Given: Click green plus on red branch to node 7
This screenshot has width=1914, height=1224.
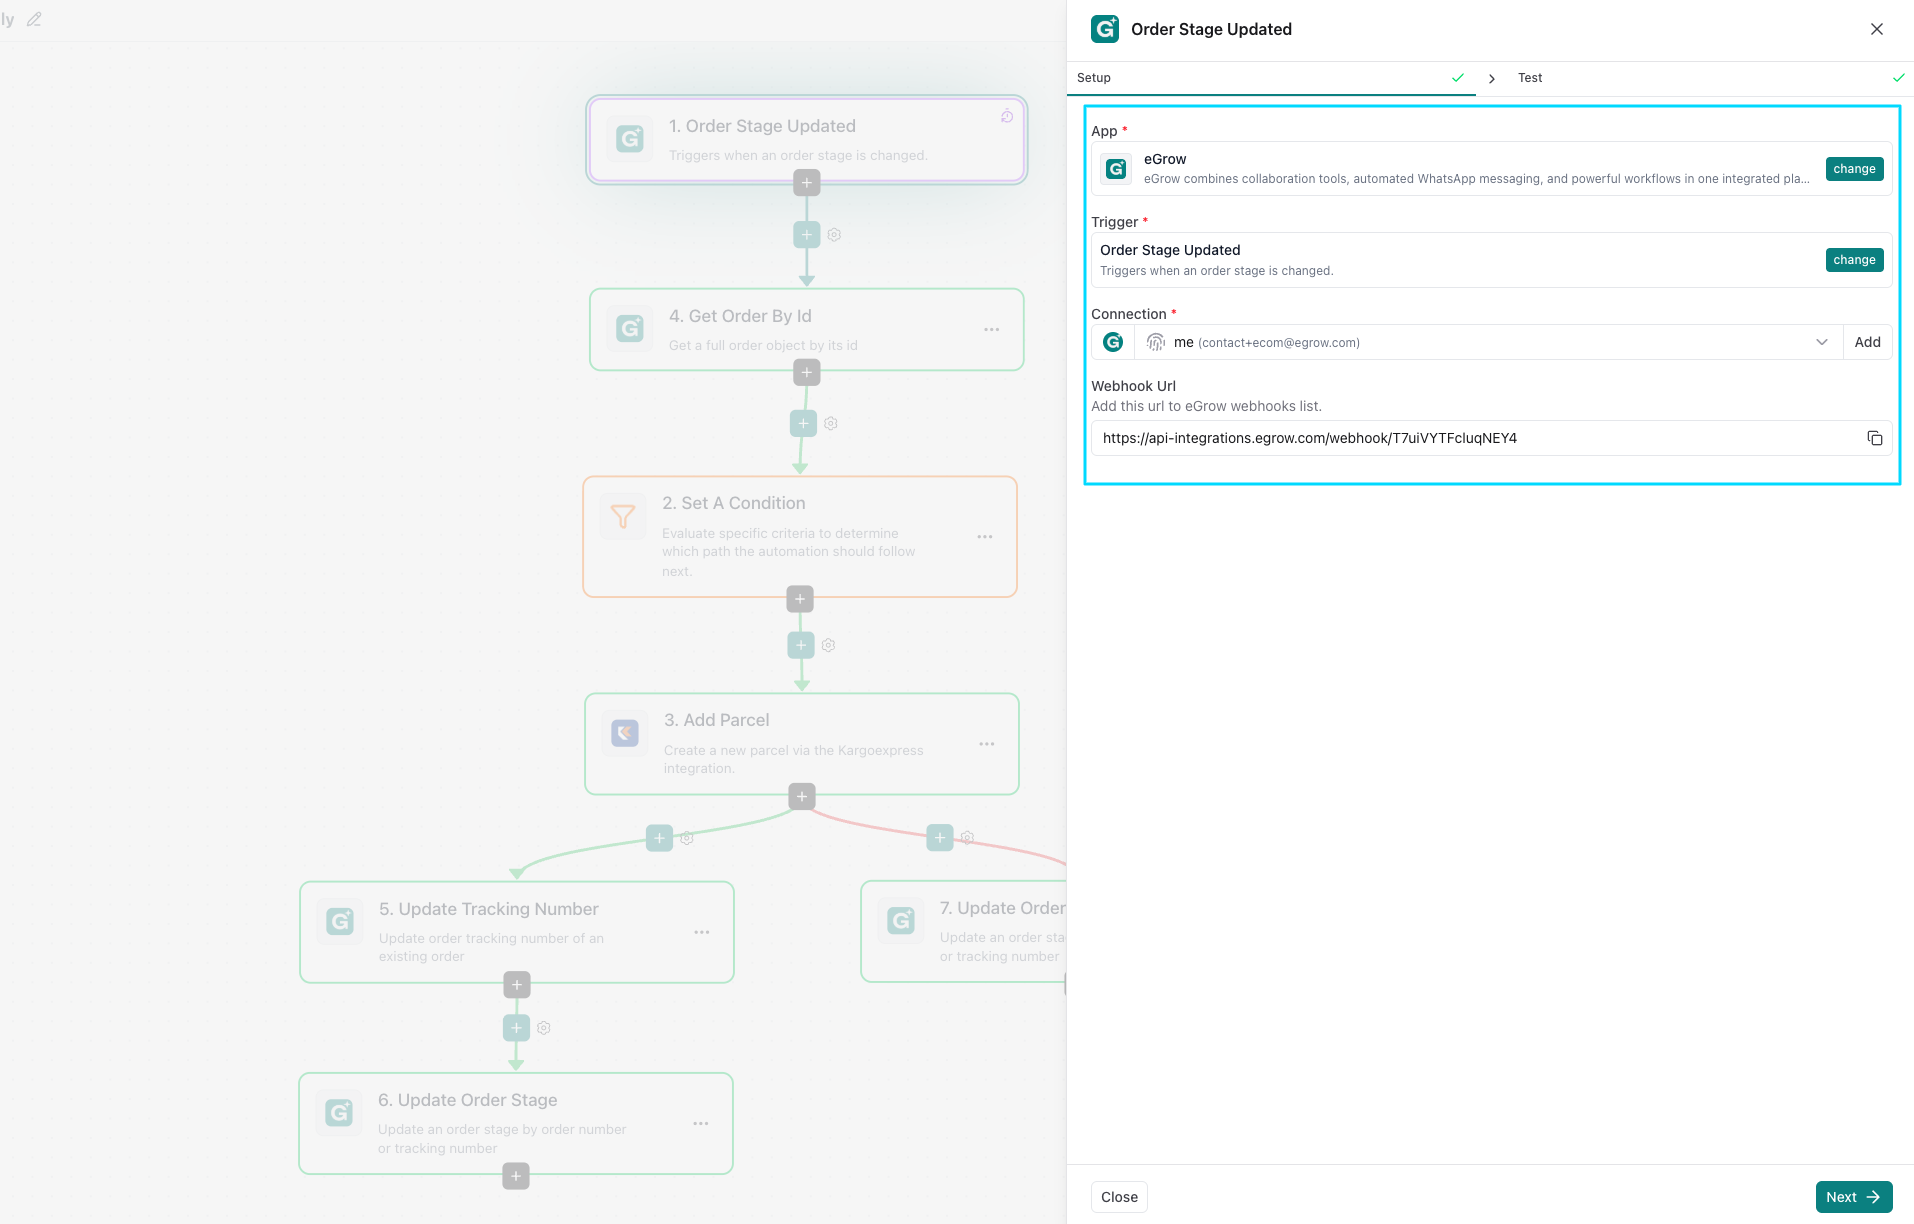Looking at the screenshot, I should pos(940,837).
